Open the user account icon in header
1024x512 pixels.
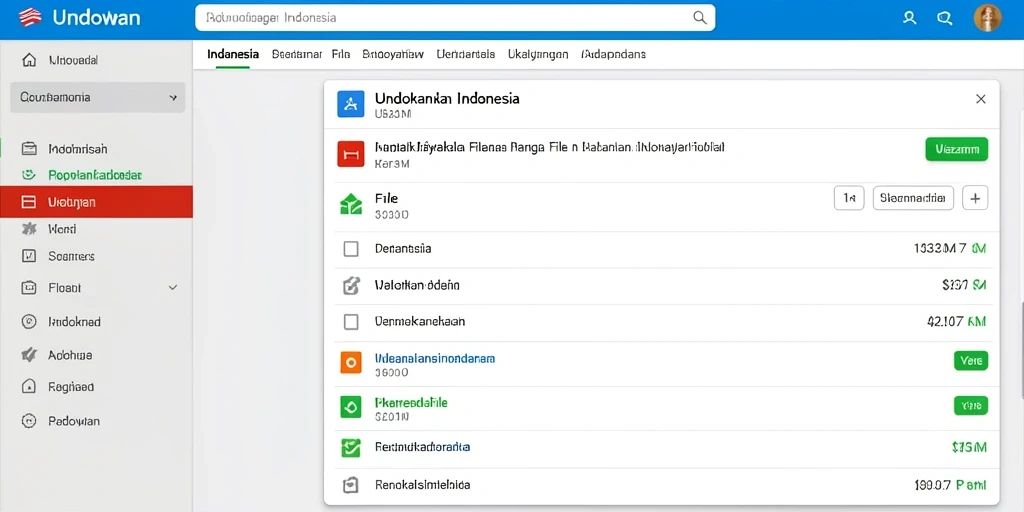(909, 18)
